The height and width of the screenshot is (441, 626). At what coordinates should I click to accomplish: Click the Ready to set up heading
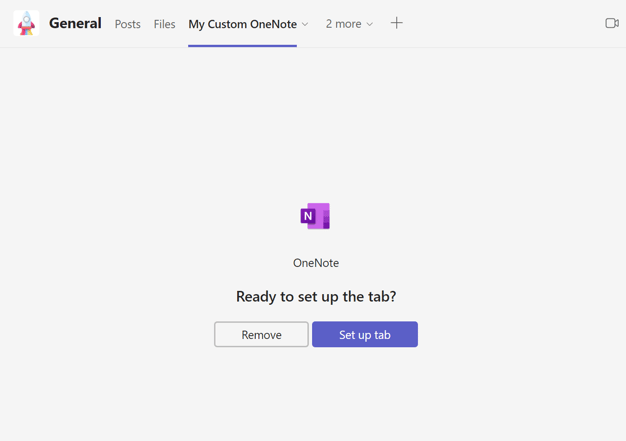point(316,296)
